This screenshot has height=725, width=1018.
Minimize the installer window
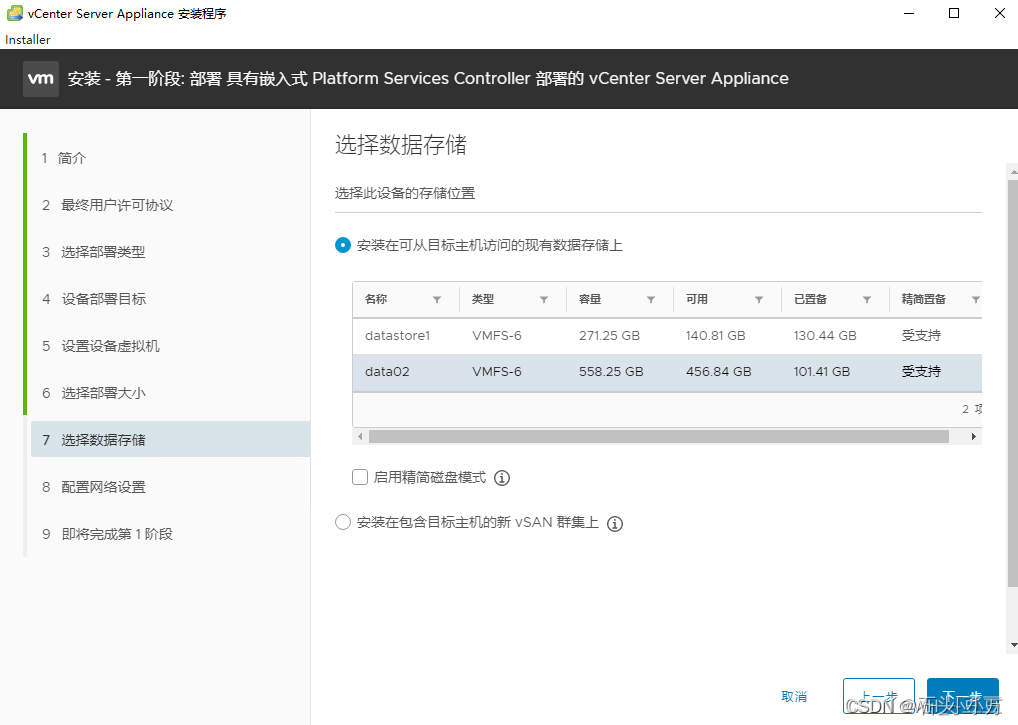(909, 13)
